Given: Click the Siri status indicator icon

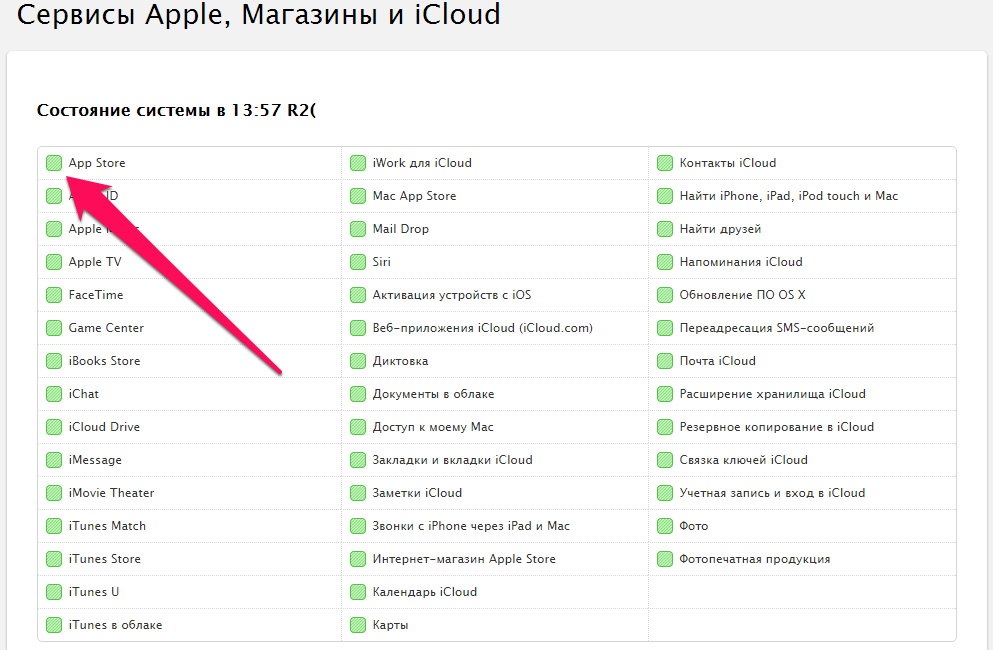Looking at the screenshot, I should (x=358, y=262).
